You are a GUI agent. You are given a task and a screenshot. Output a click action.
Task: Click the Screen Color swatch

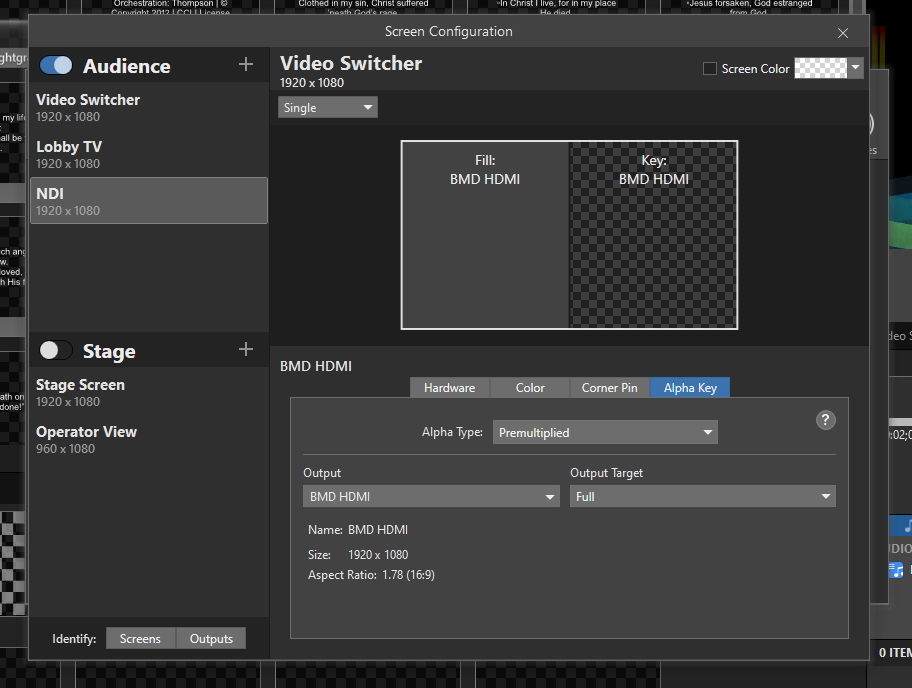click(821, 68)
